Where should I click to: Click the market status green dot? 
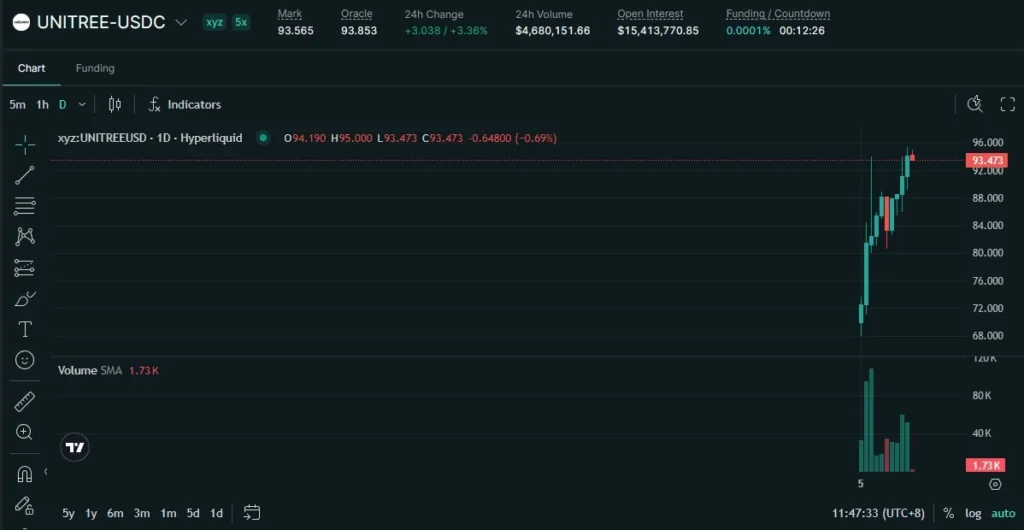(x=263, y=138)
